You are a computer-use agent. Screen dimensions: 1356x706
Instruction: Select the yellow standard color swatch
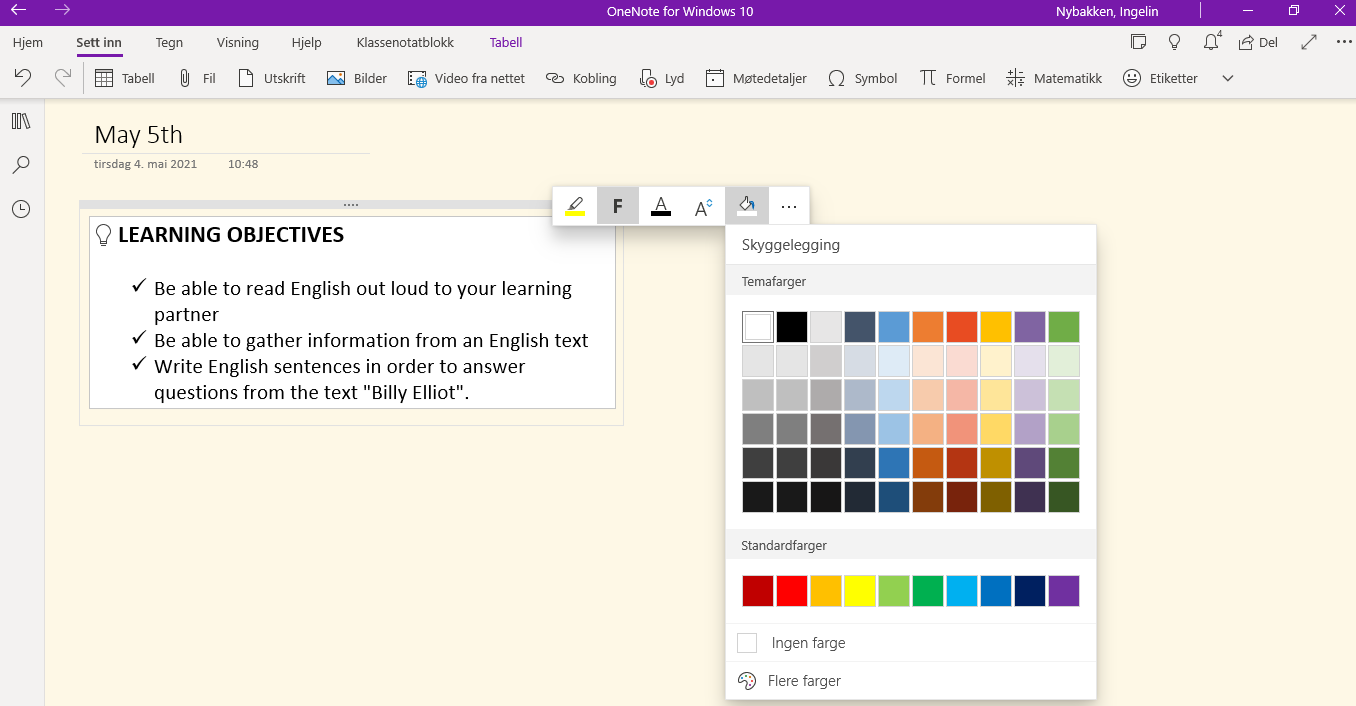(x=860, y=591)
